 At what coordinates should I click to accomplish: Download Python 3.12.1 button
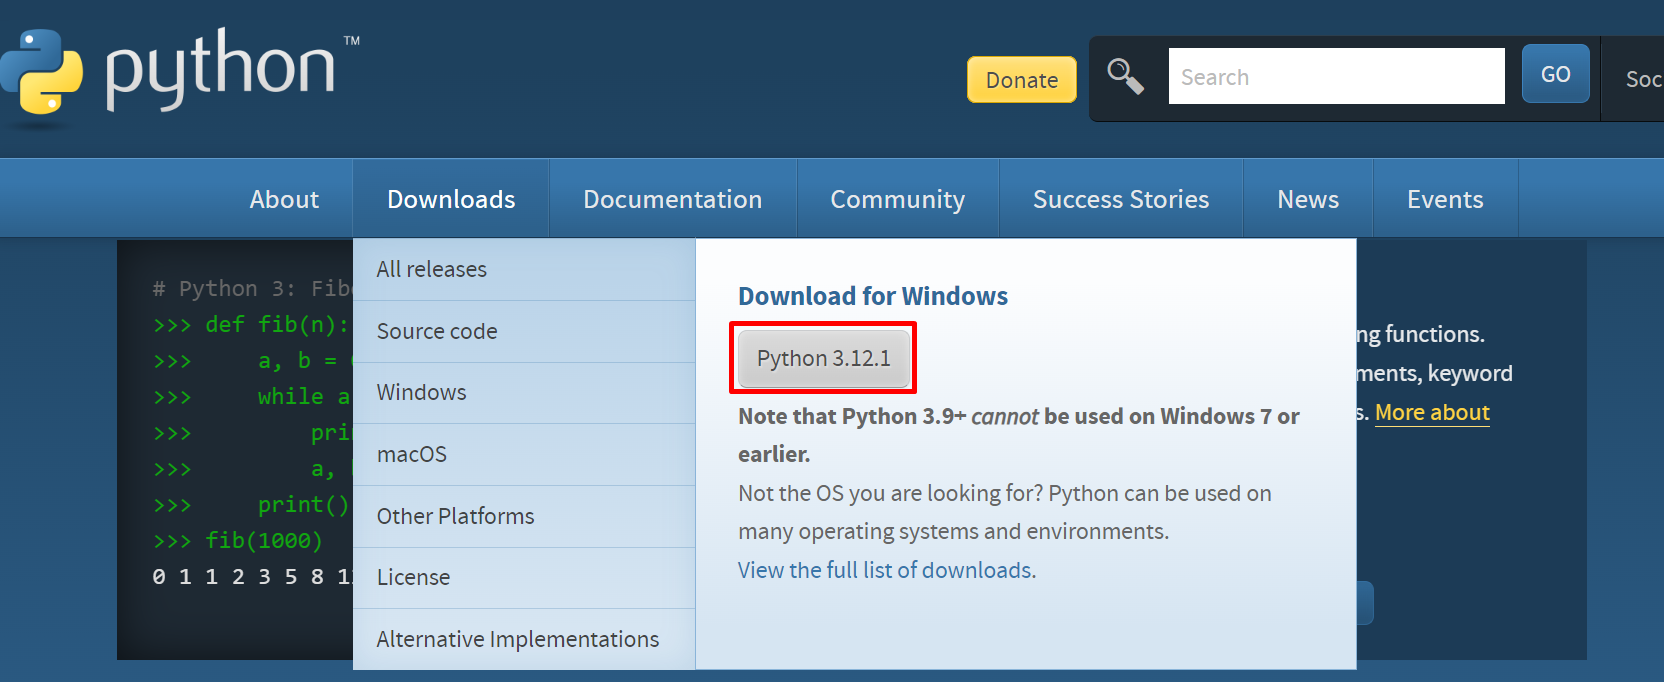[x=823, y=358]
